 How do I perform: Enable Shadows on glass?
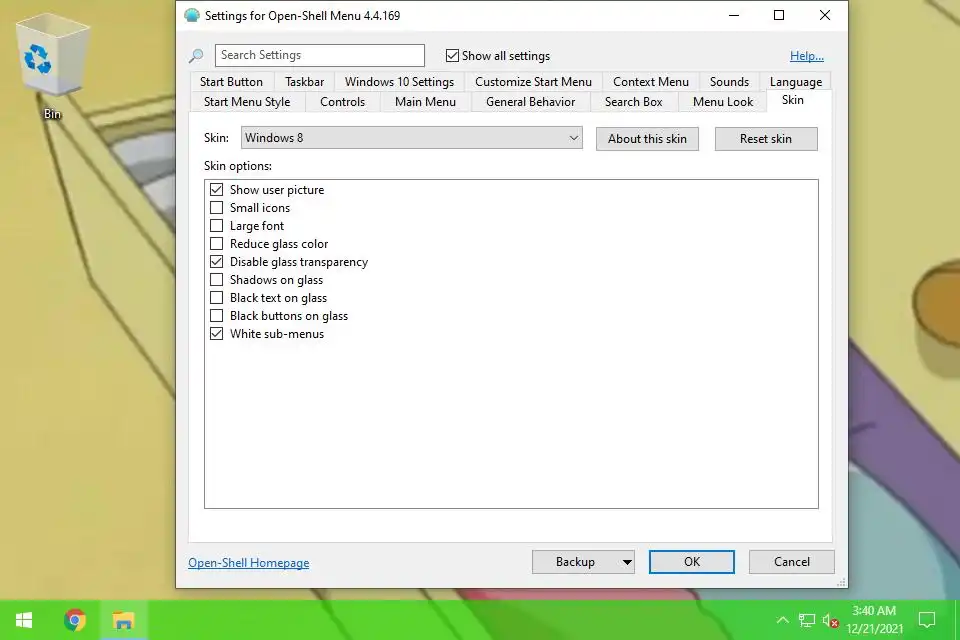click(216, 280)
